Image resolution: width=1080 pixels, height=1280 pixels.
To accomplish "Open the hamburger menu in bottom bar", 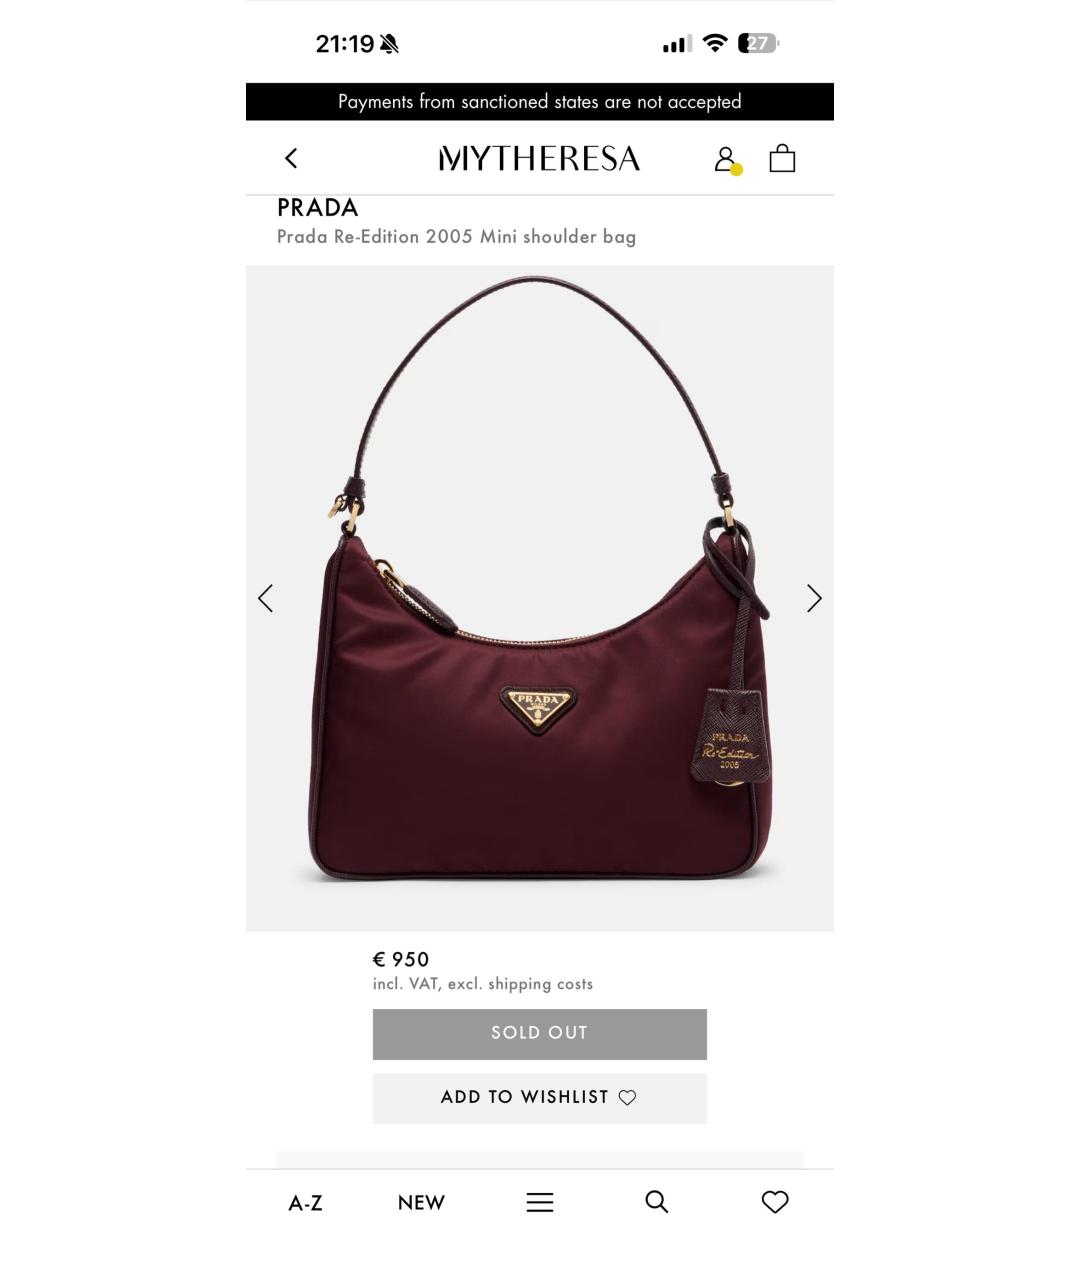I will coord(540,1202).
